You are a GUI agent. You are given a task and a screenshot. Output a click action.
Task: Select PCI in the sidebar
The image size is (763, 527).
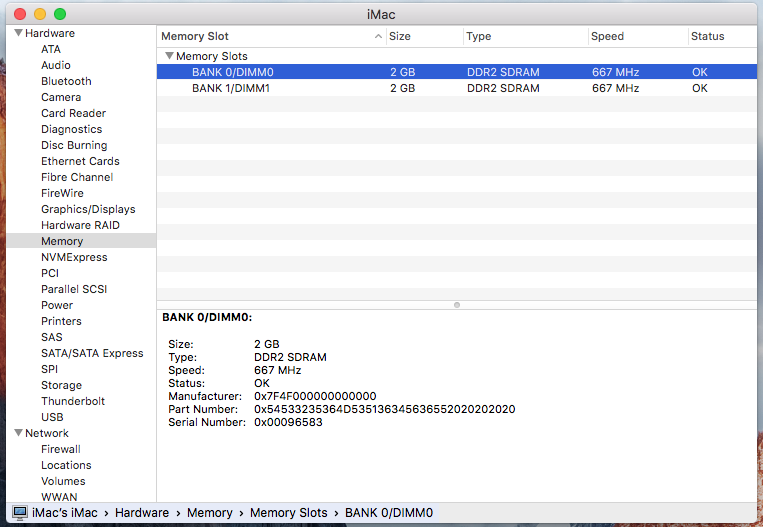coord(50,273)
